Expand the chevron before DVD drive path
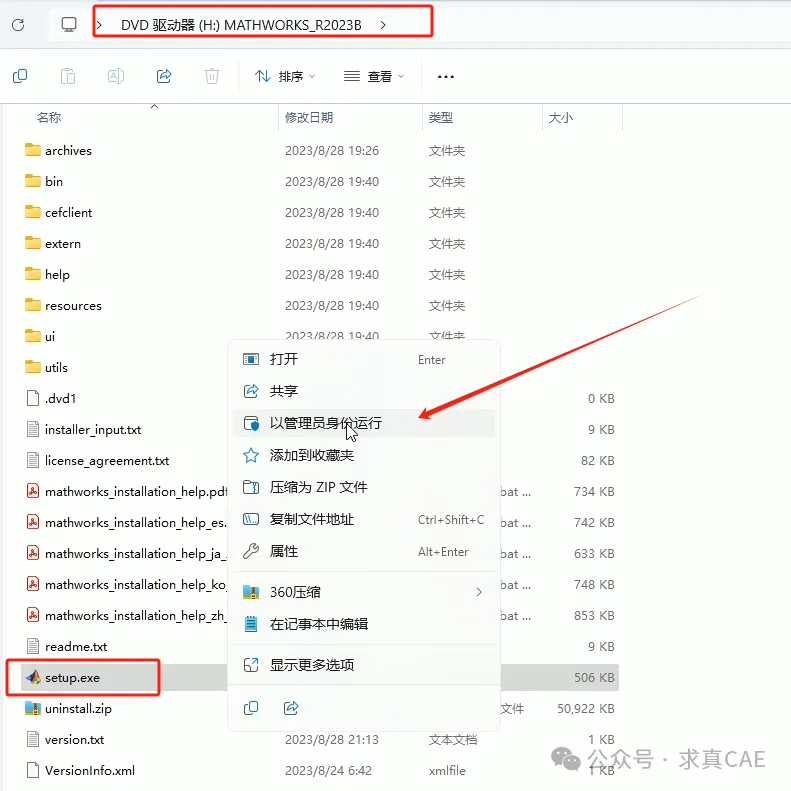 [x=99, y=25]
